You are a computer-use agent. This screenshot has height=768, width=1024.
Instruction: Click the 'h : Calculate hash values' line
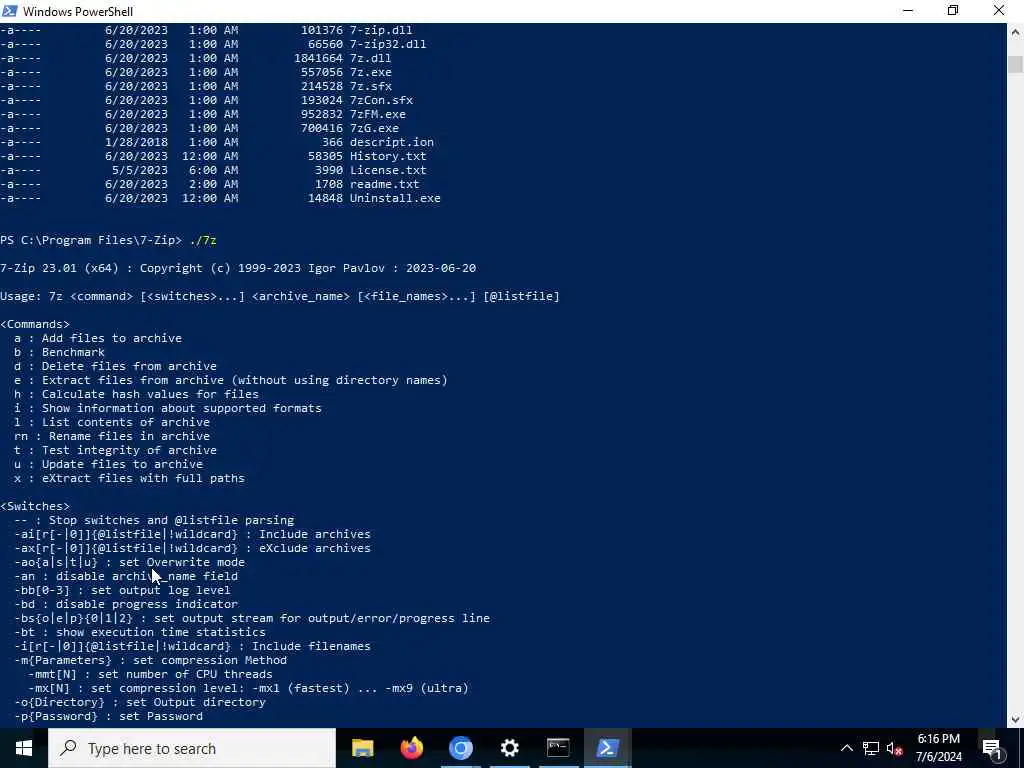point(136,394)
